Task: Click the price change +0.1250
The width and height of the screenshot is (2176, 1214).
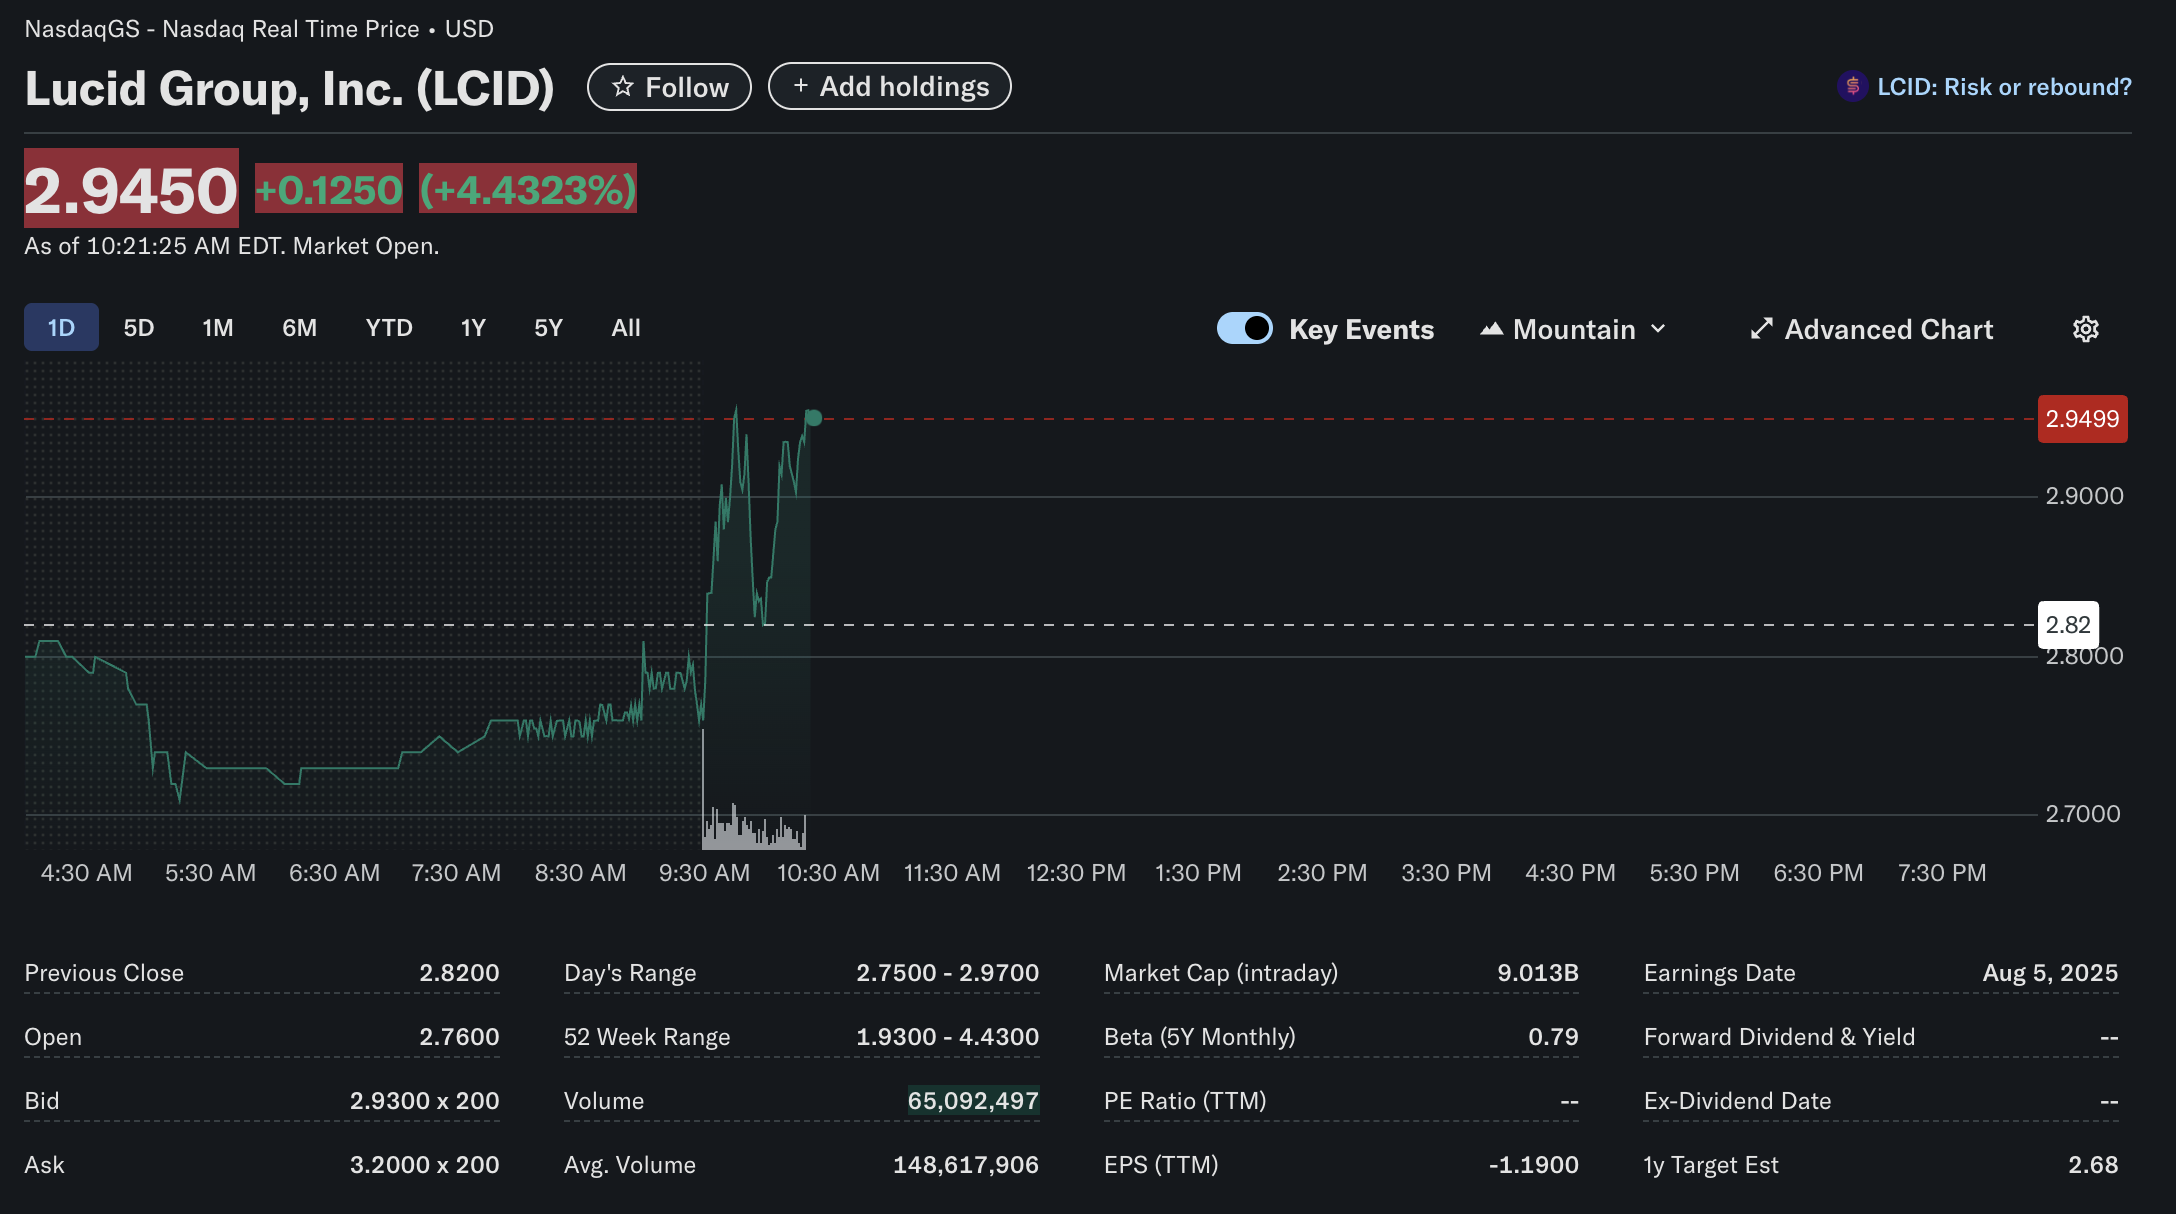Action: [x=329, y=189]
